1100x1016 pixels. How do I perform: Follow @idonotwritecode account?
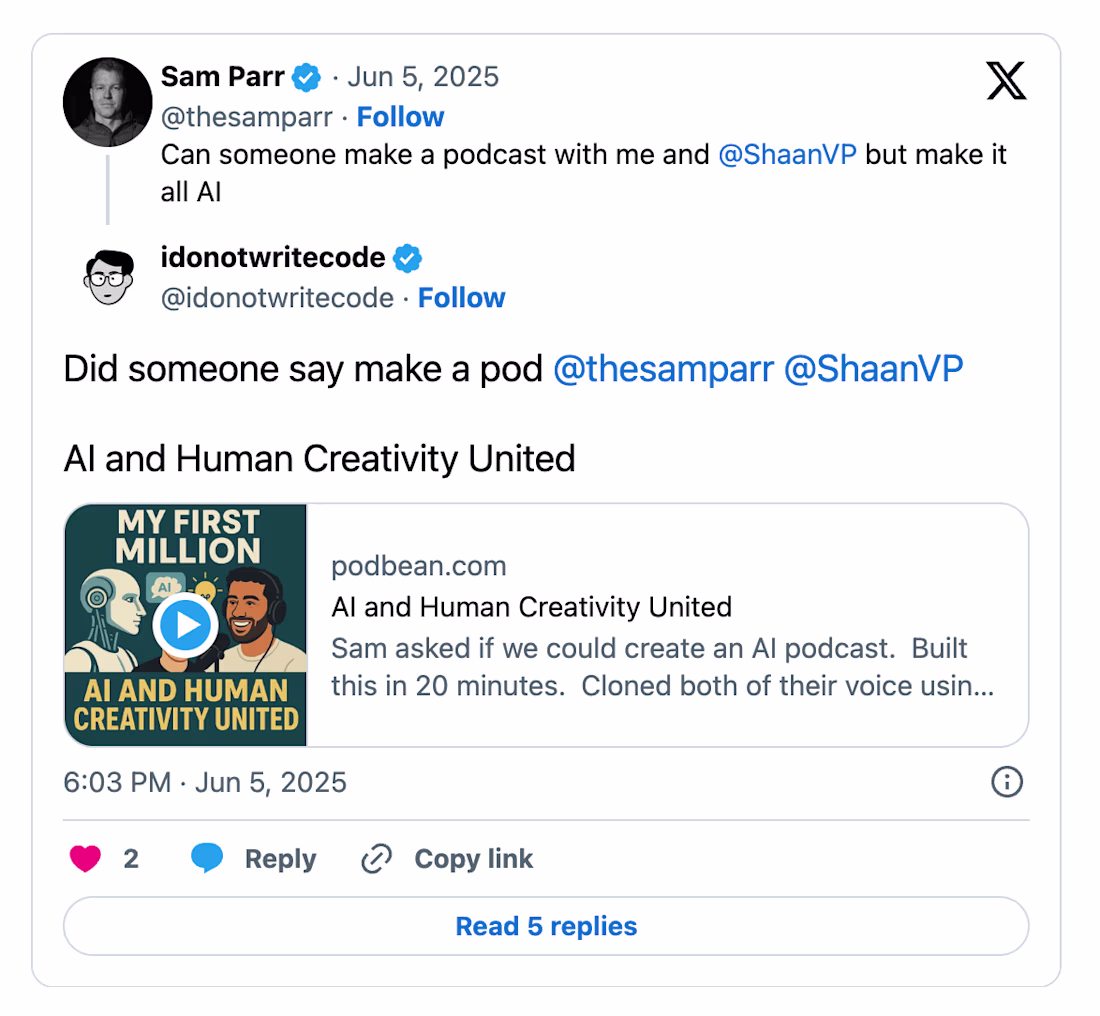[461, 298]
